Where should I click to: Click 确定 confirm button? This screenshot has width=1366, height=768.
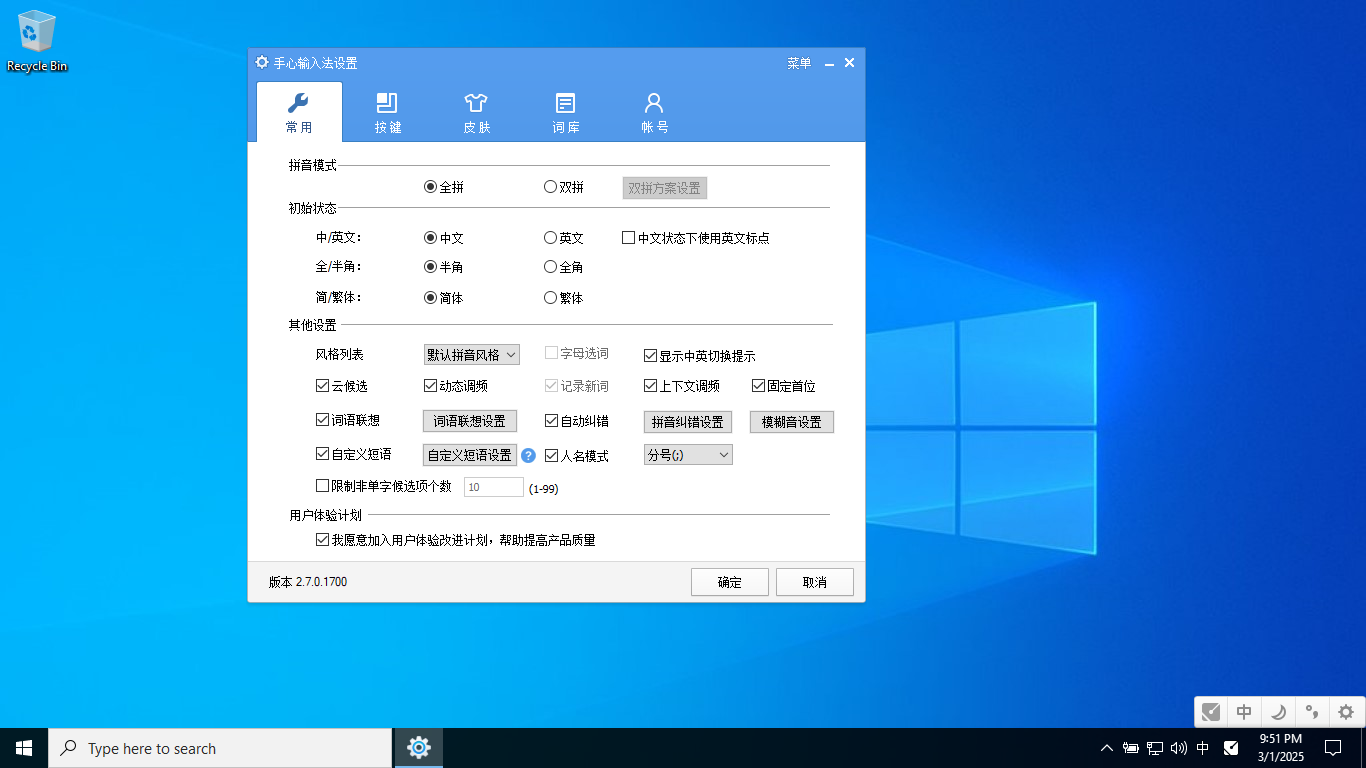(730, 582)
